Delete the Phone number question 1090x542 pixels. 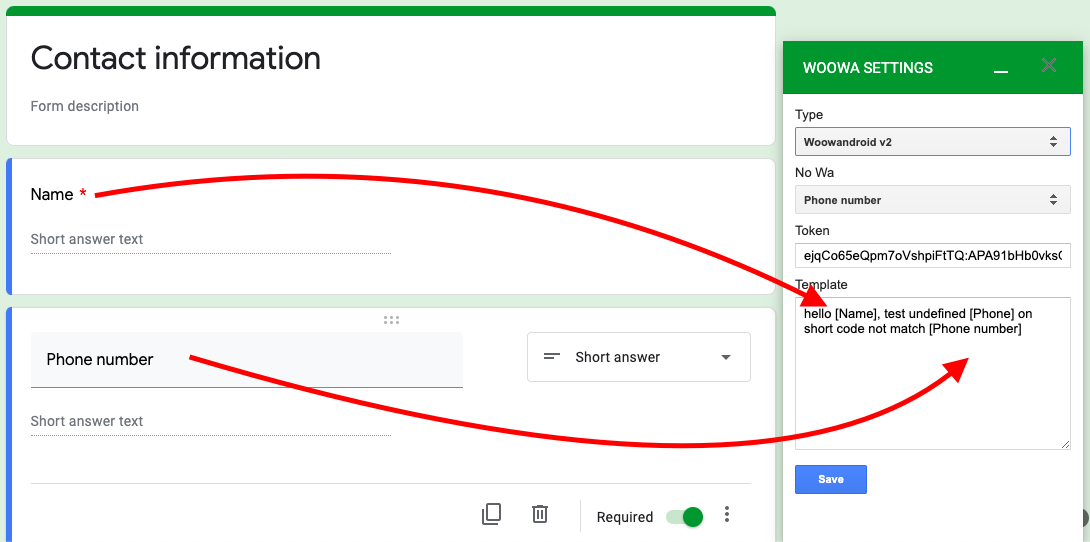click(539, 514)
